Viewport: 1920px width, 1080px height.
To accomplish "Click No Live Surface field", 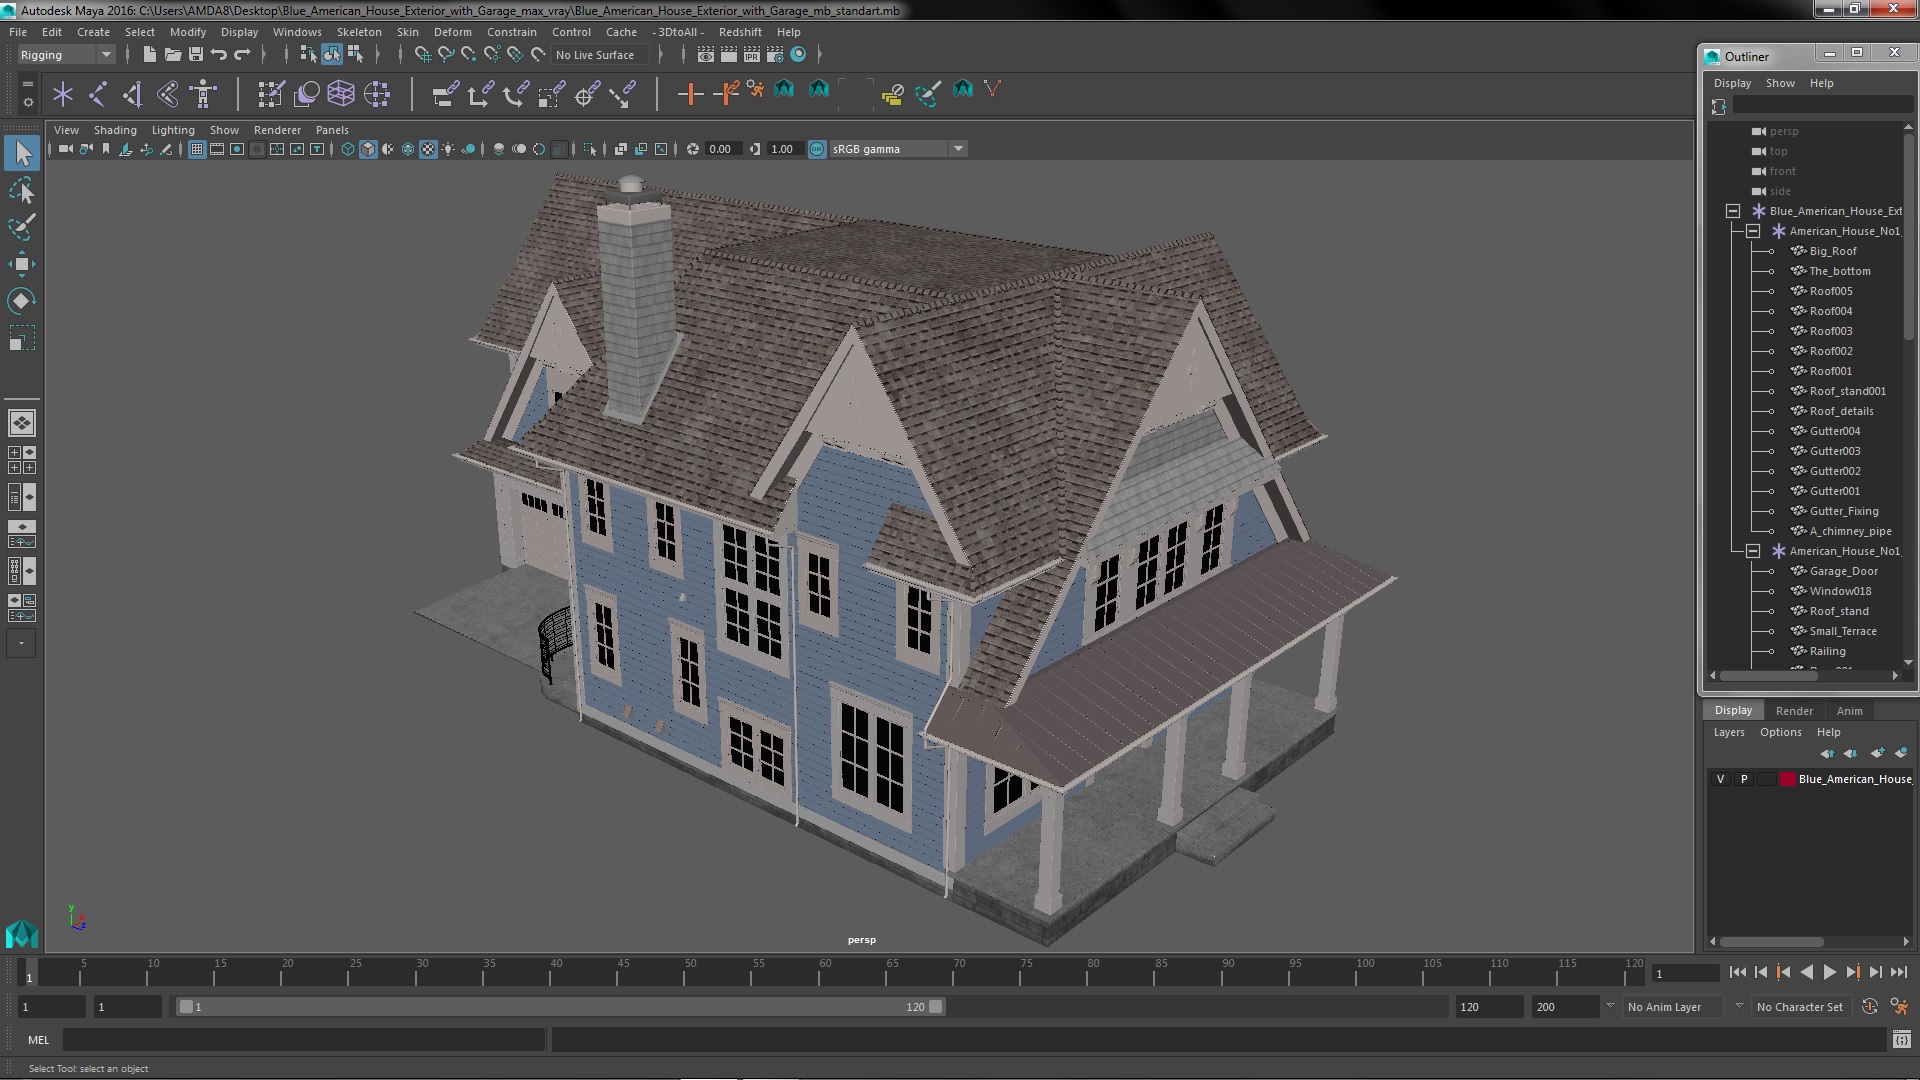I will 601,55.
